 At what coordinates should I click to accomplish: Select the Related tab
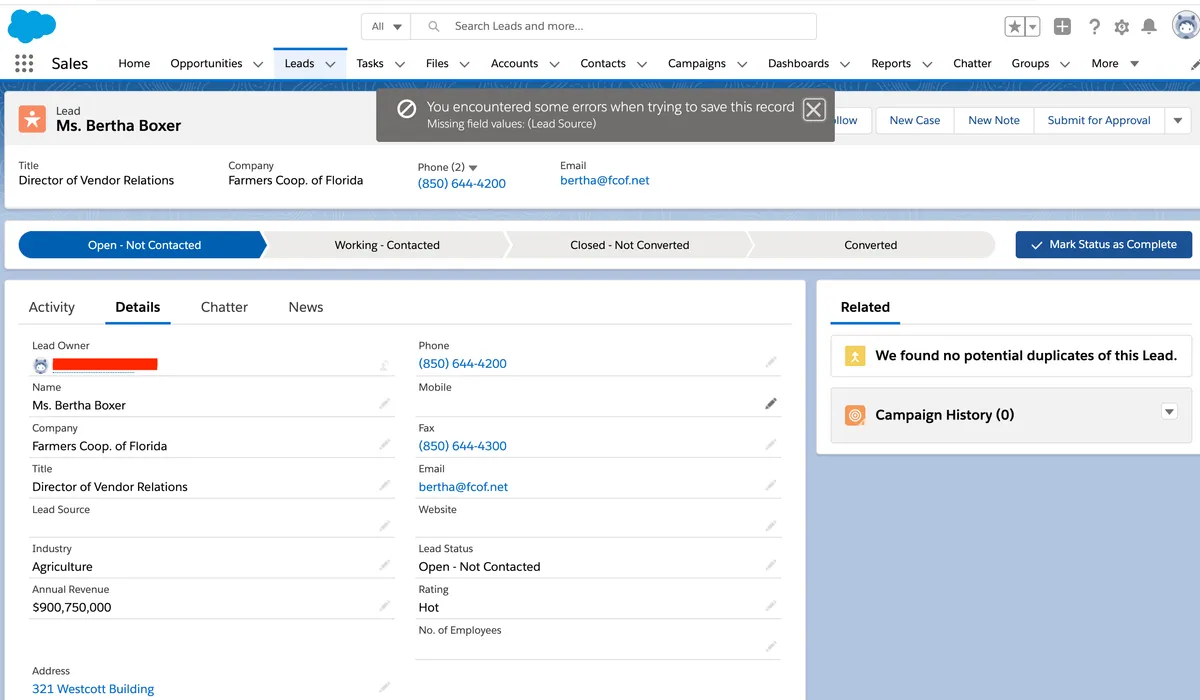pyautogui.click(x=865, y=307)
